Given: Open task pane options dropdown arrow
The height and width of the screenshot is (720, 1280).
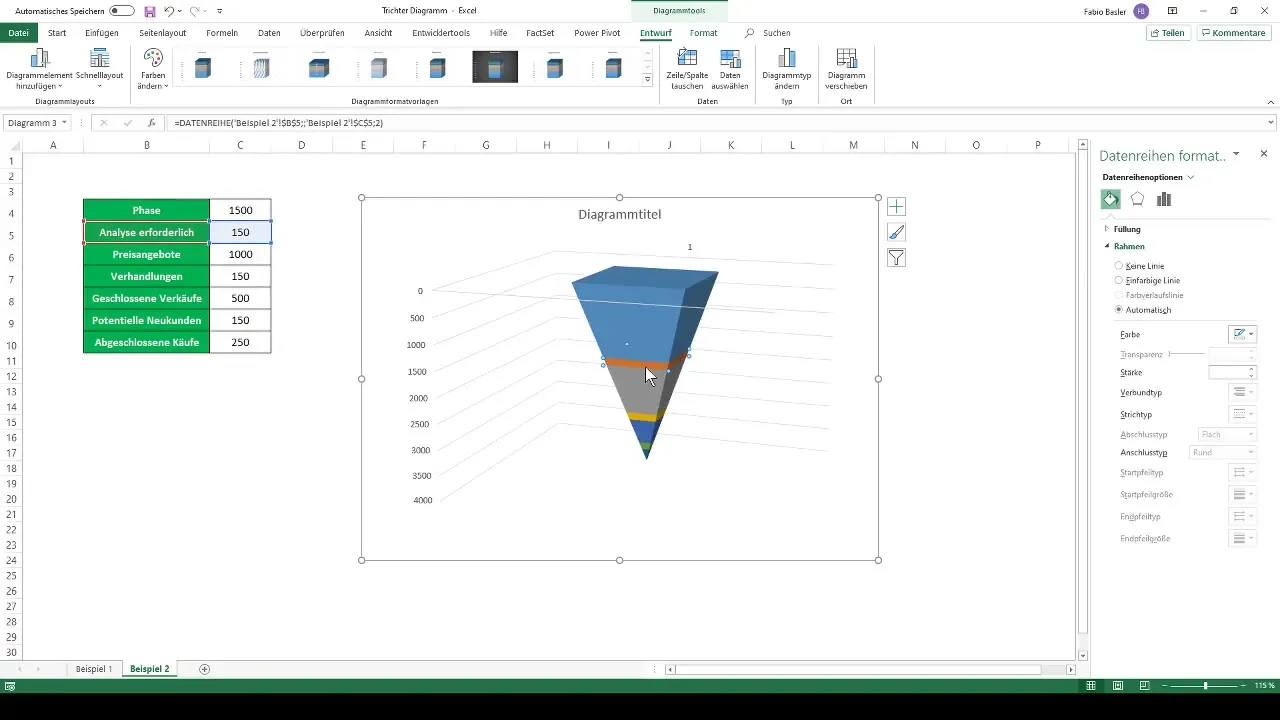Looking at the screenshot, I should coord(1237,154).
